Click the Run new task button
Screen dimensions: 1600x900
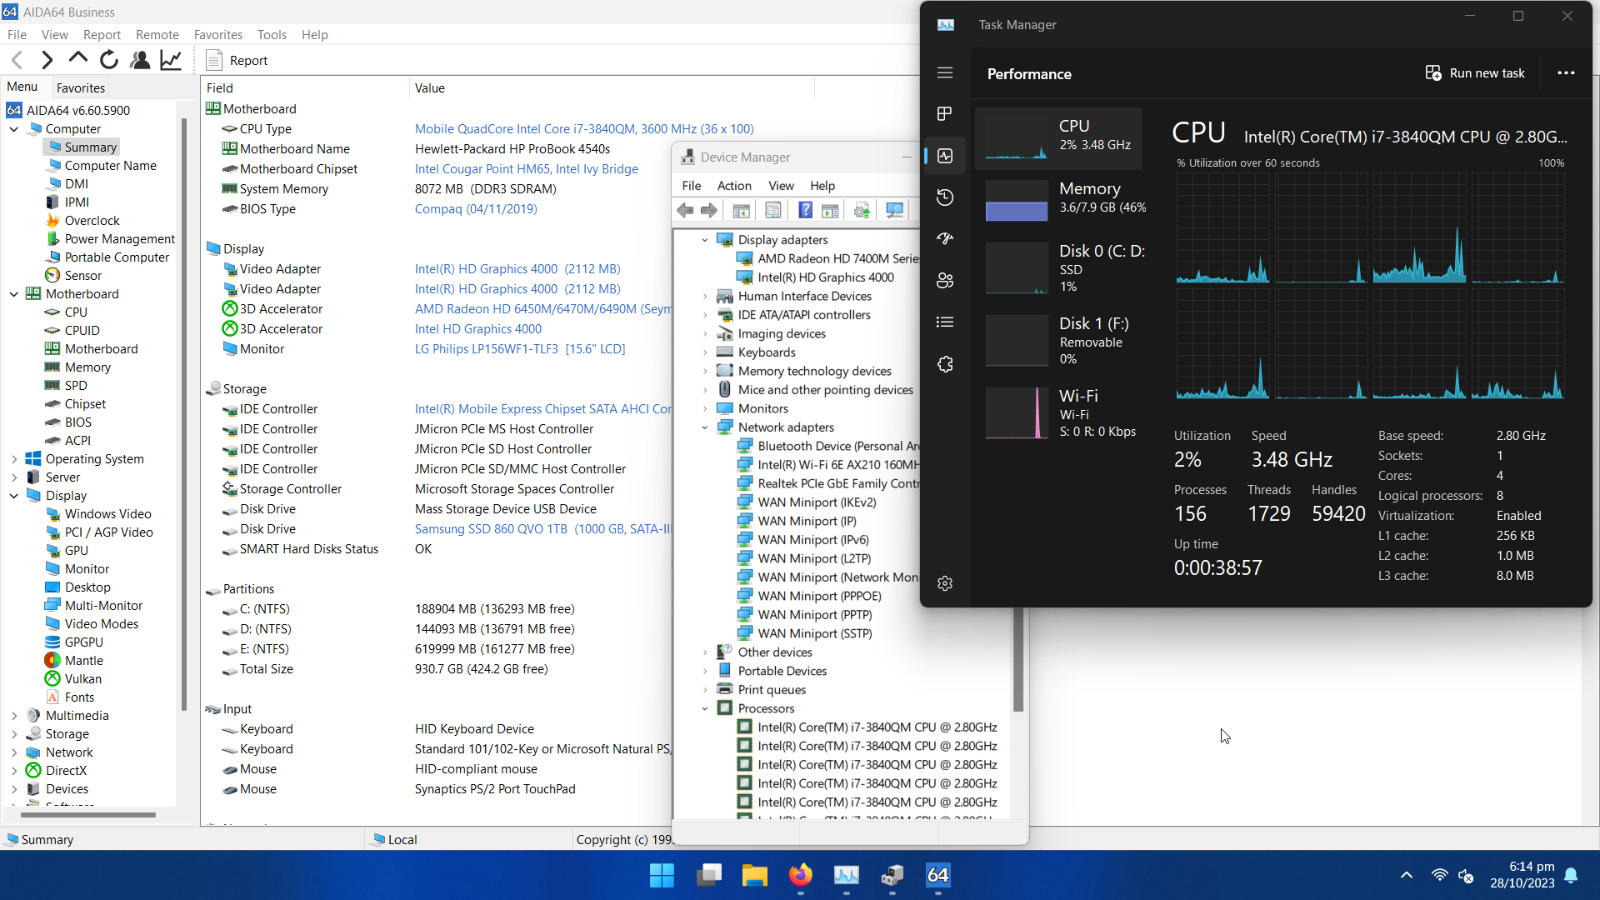tap(1475, 73)
